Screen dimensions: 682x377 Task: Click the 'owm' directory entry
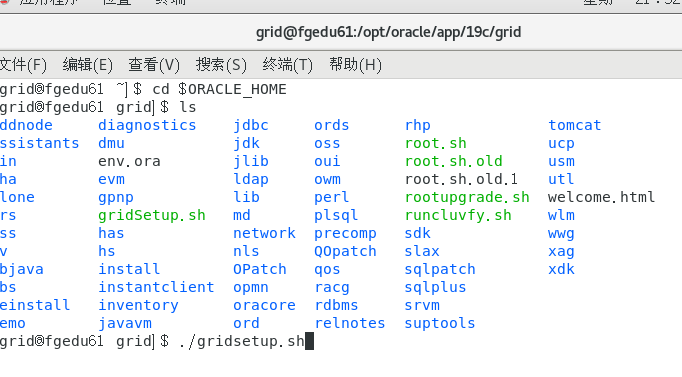pos(328,180)
